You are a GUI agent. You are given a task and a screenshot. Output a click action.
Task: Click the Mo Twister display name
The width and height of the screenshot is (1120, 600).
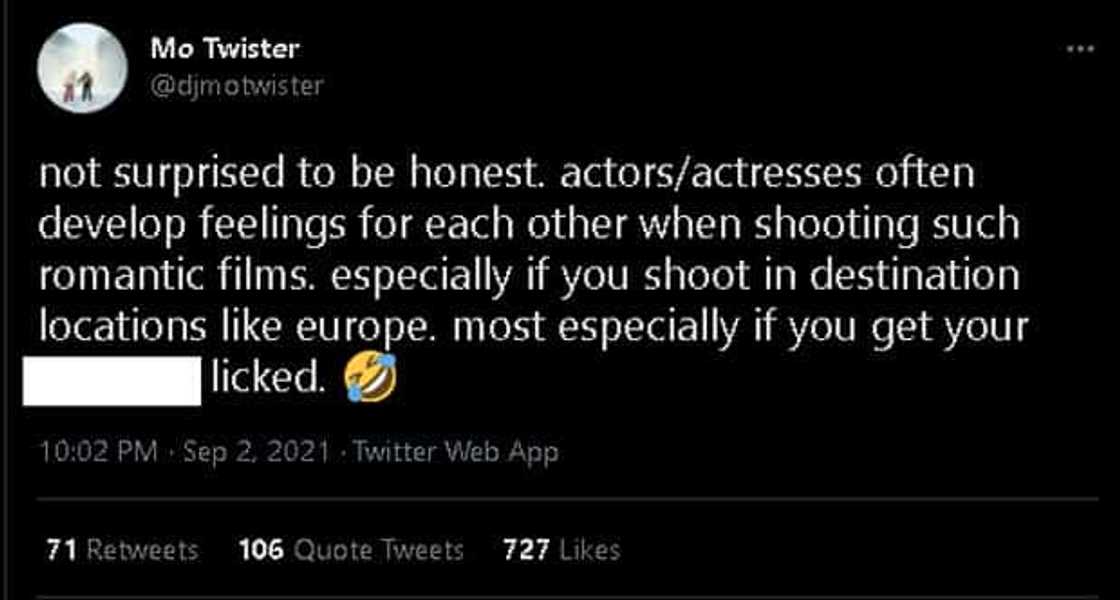click(224, 47)
